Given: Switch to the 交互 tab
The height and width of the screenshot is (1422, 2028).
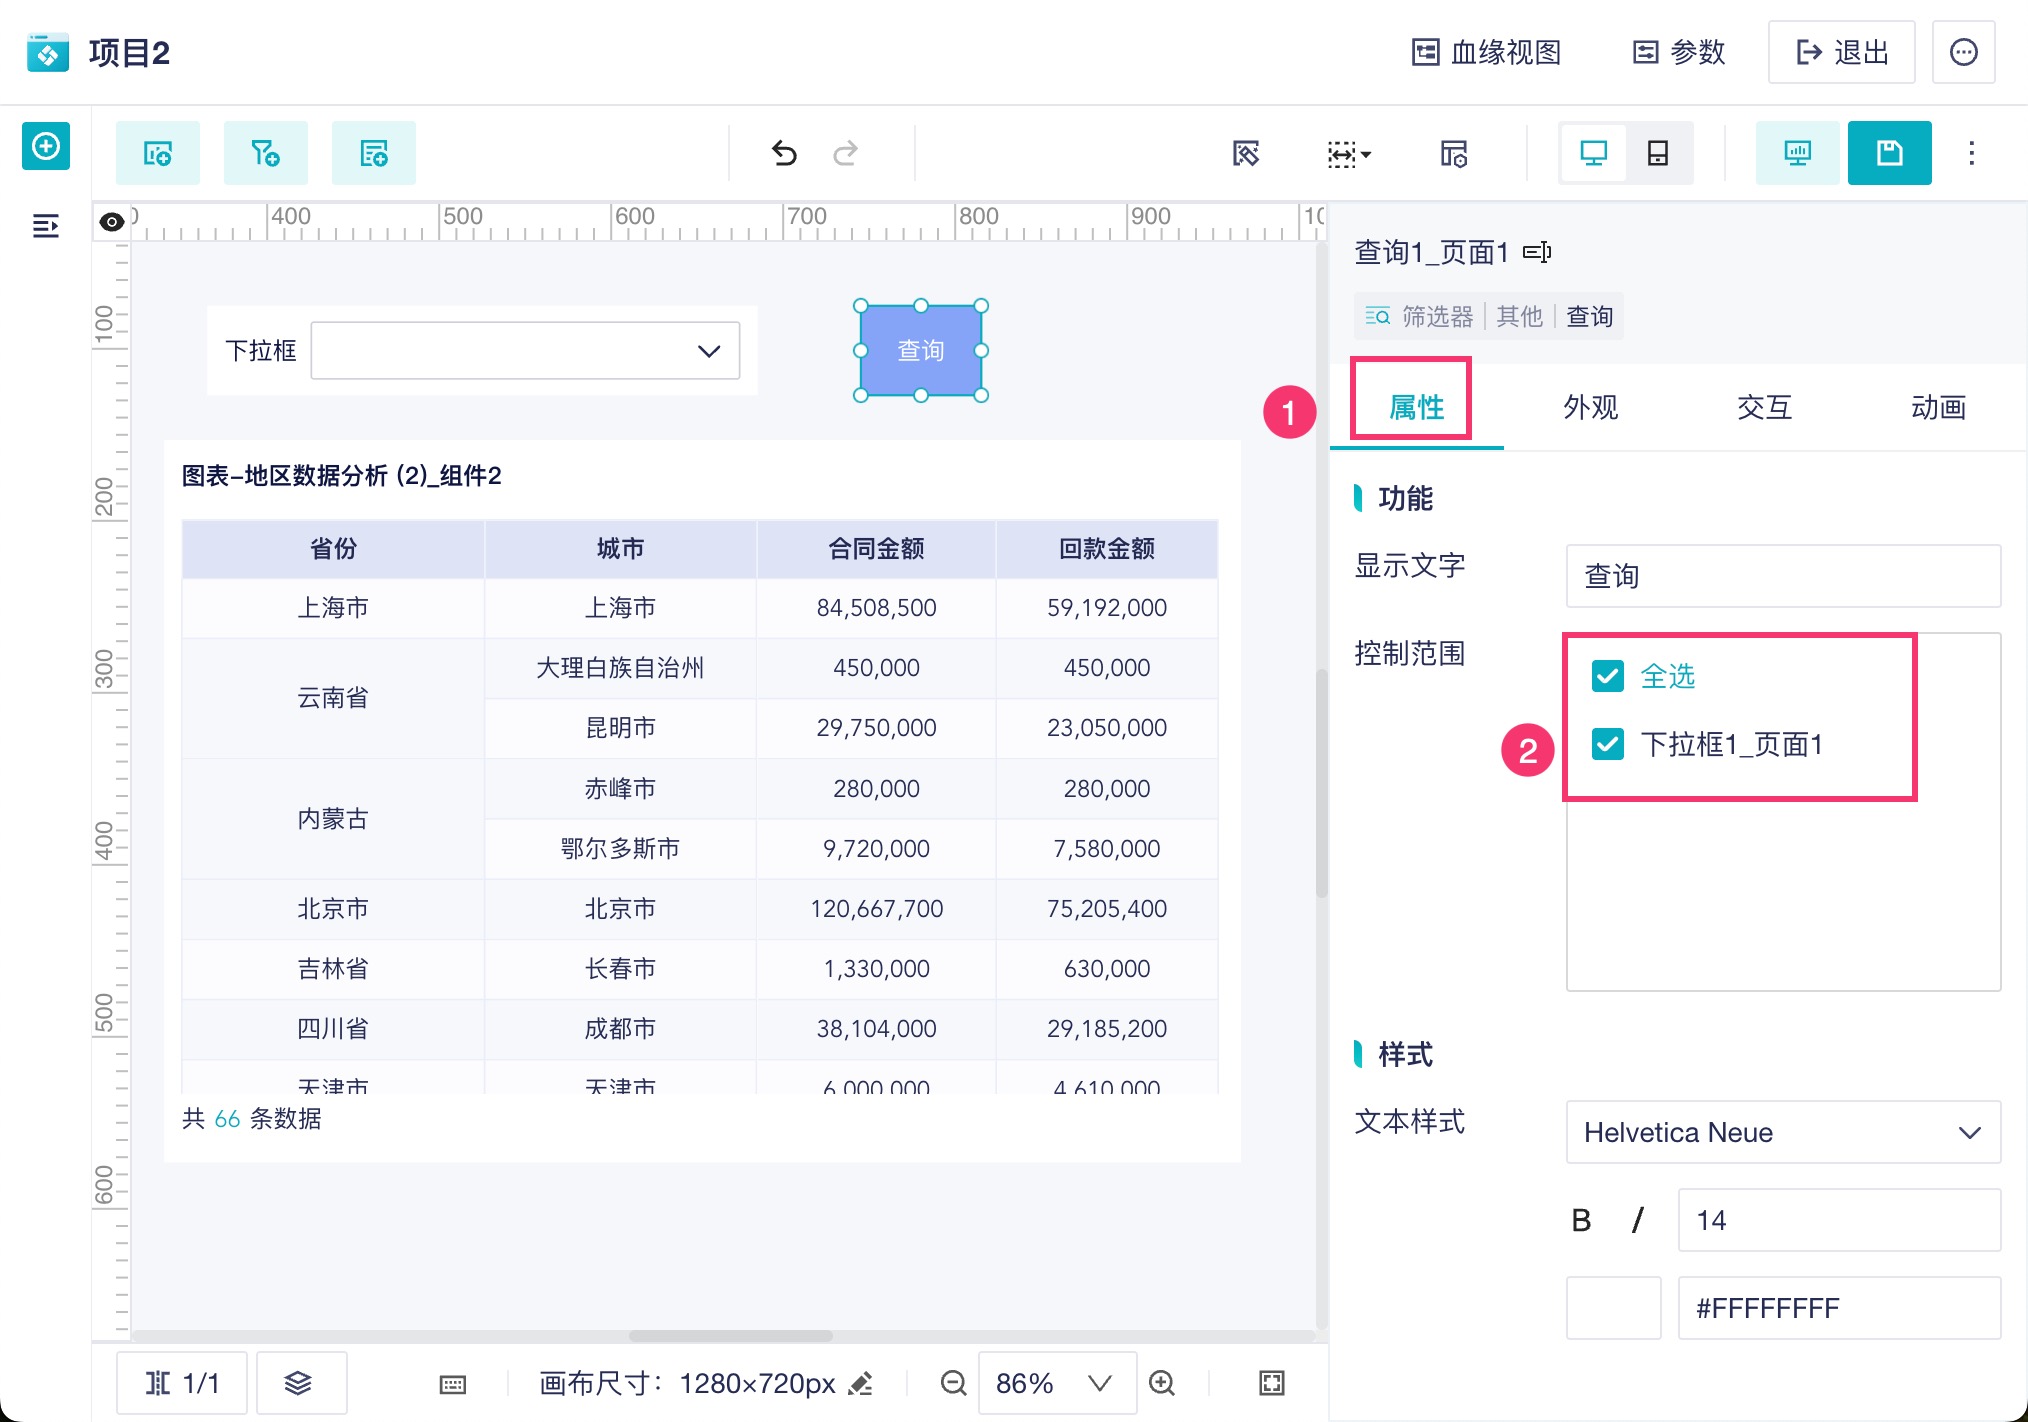Looking at the screenshot, I should (x=1764, y=407).
